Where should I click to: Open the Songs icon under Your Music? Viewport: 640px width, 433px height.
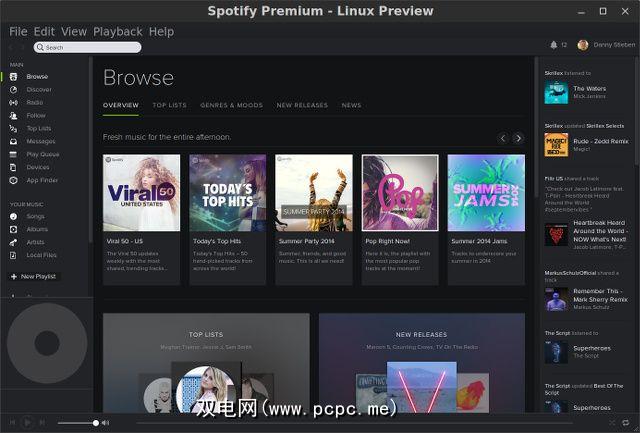coord(13,216)
